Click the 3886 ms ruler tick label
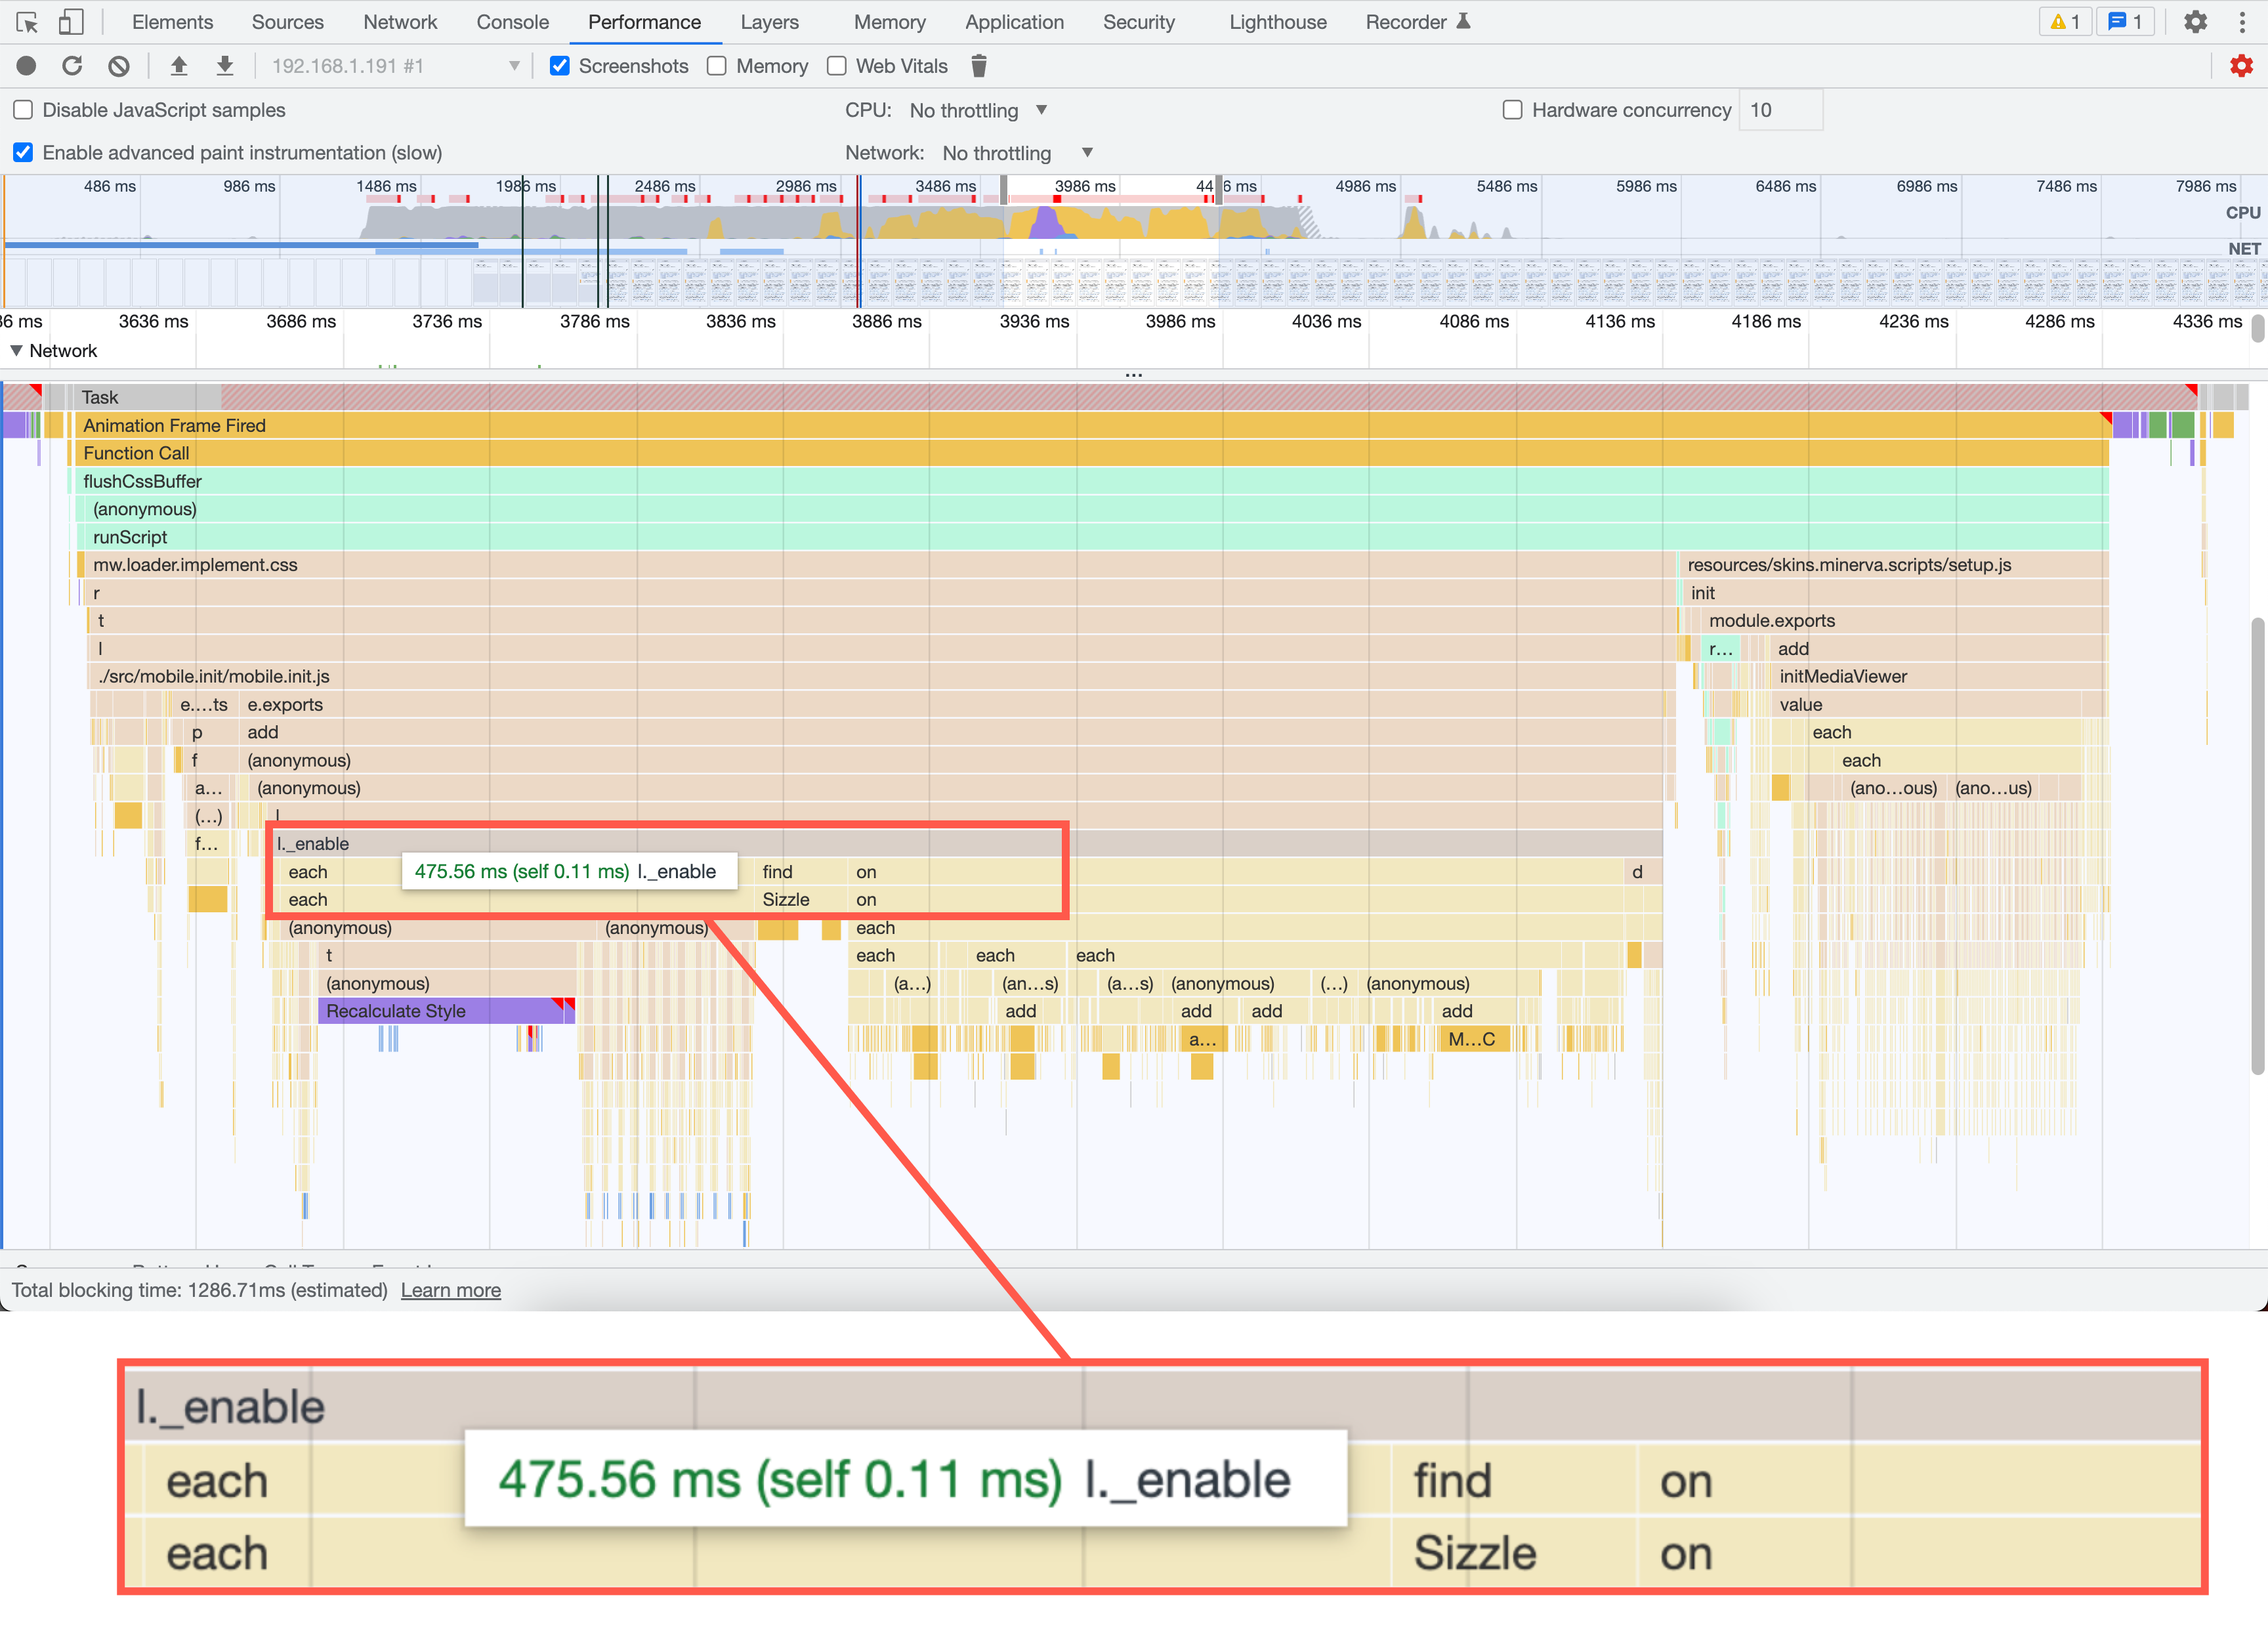 tap(886, 321)
